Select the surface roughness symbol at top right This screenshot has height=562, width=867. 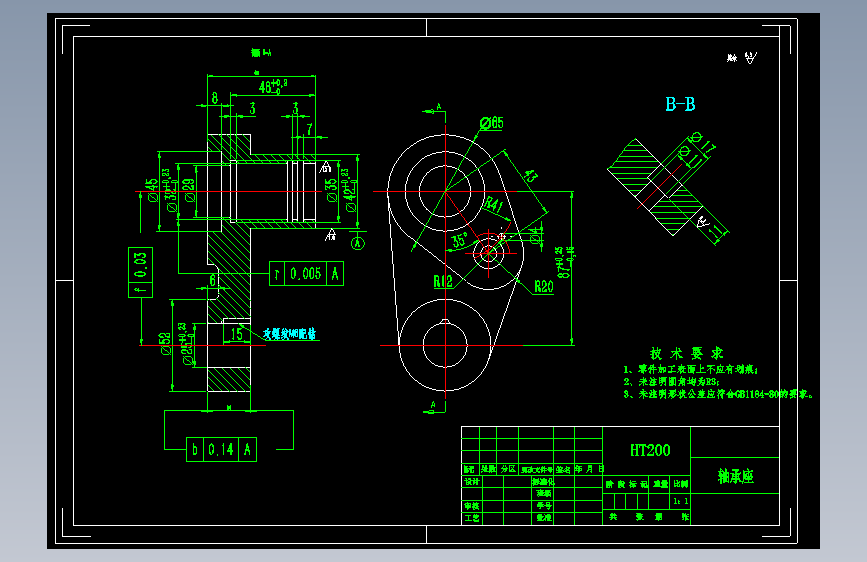pyautogui.click(x=750, y=58)
